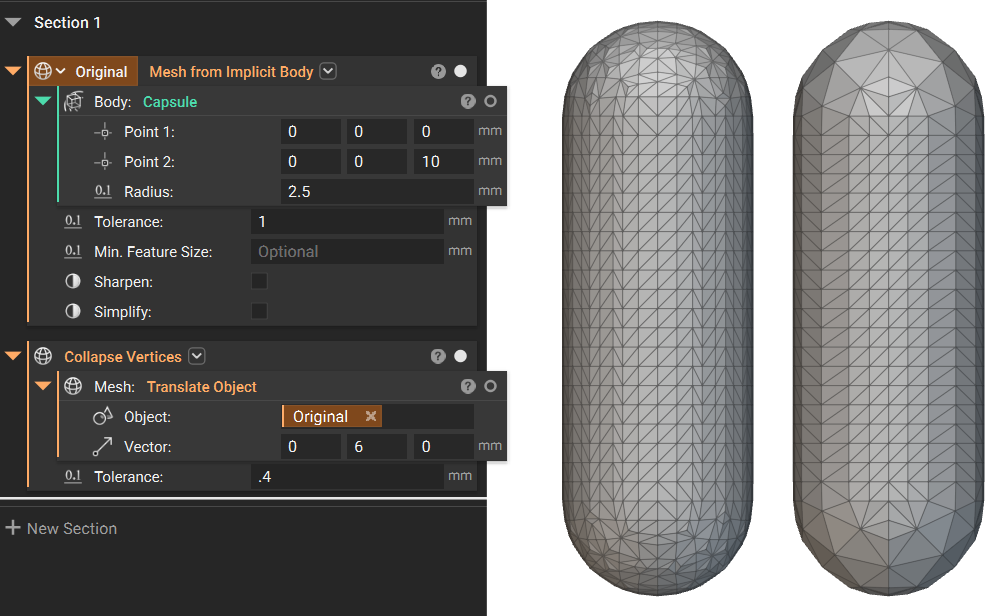This screenshot has width=1004, height=616.
Task: Edit the Point 2 Y value field
Action: 376,162
